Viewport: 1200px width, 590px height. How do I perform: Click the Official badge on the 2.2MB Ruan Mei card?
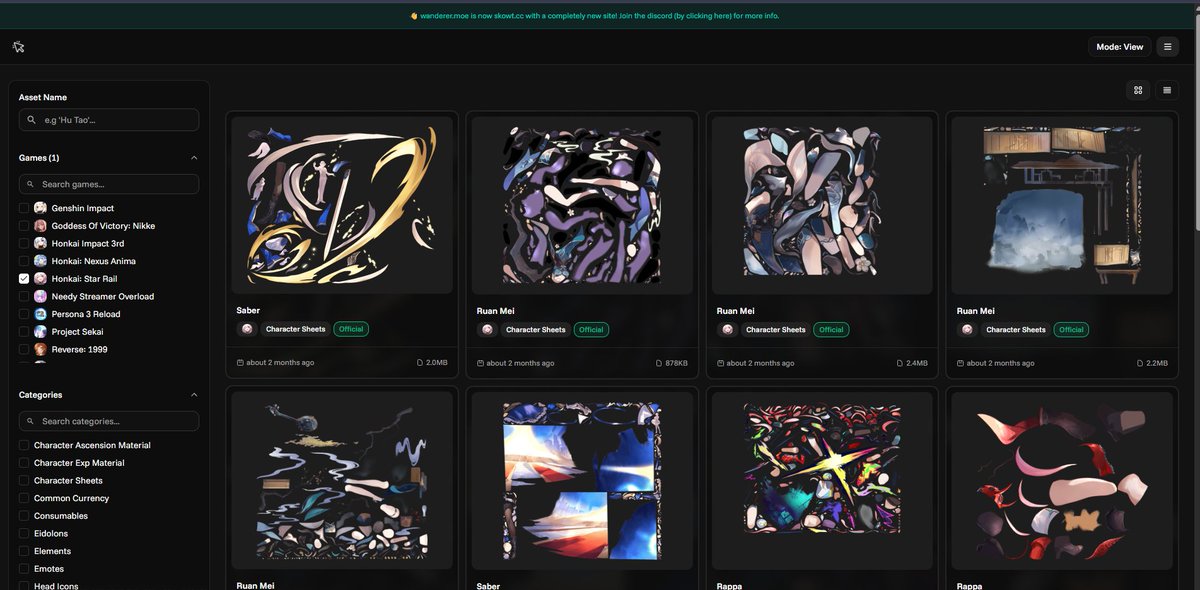click(1071, 329)
